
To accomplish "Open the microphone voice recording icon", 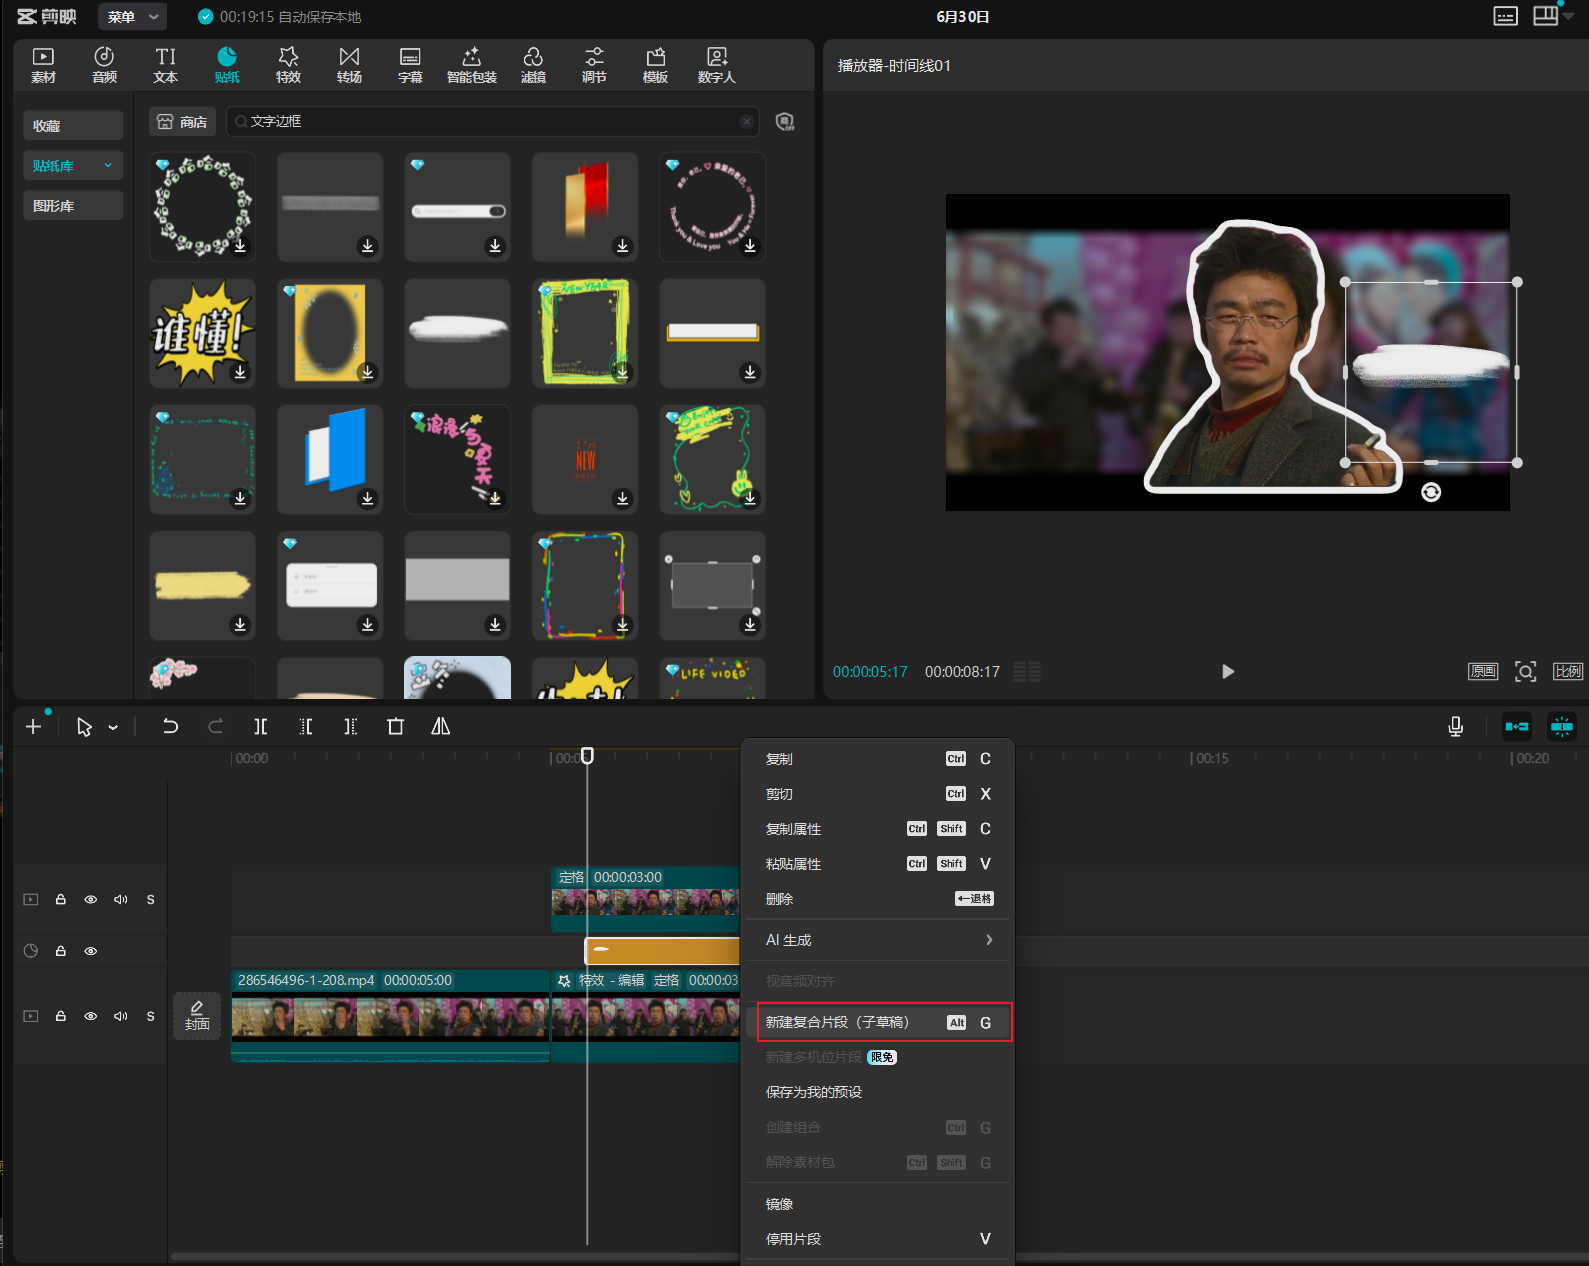I will 1456,727.
